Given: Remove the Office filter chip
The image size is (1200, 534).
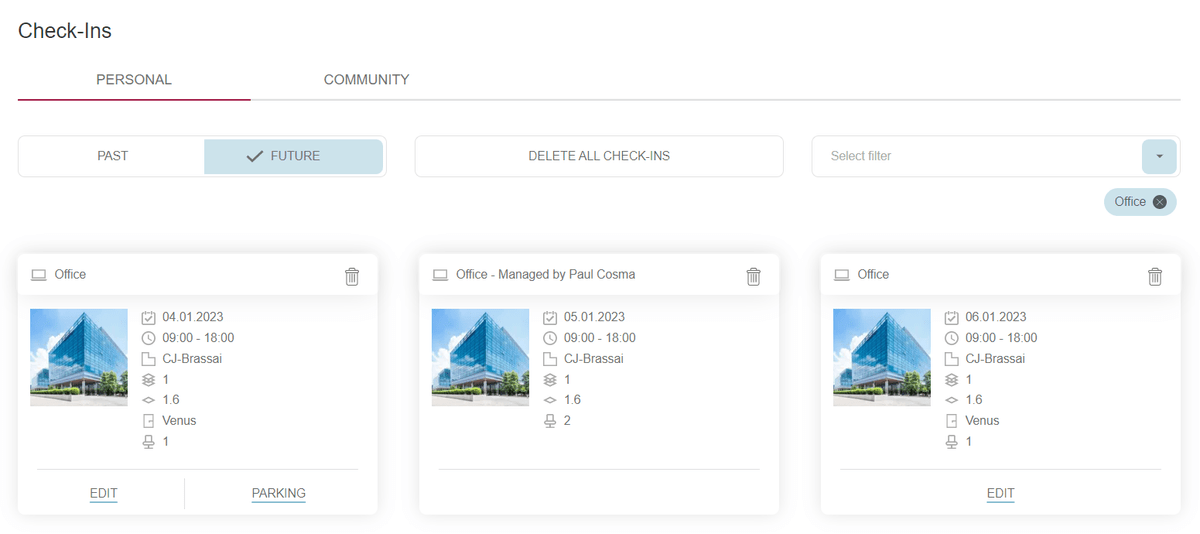Looking at the screenshot, I should (1159, 202).
